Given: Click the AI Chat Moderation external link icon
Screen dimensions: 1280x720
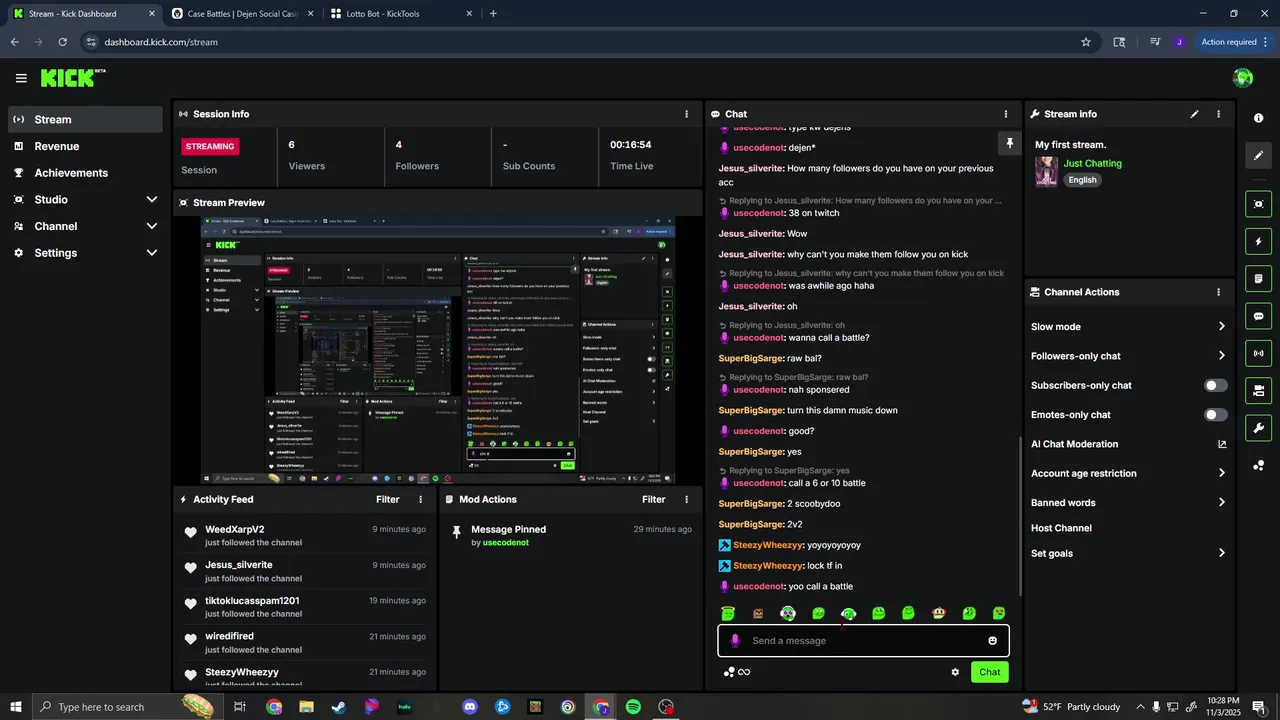Looking at the screenshot, I should (x=1222, y=444).
